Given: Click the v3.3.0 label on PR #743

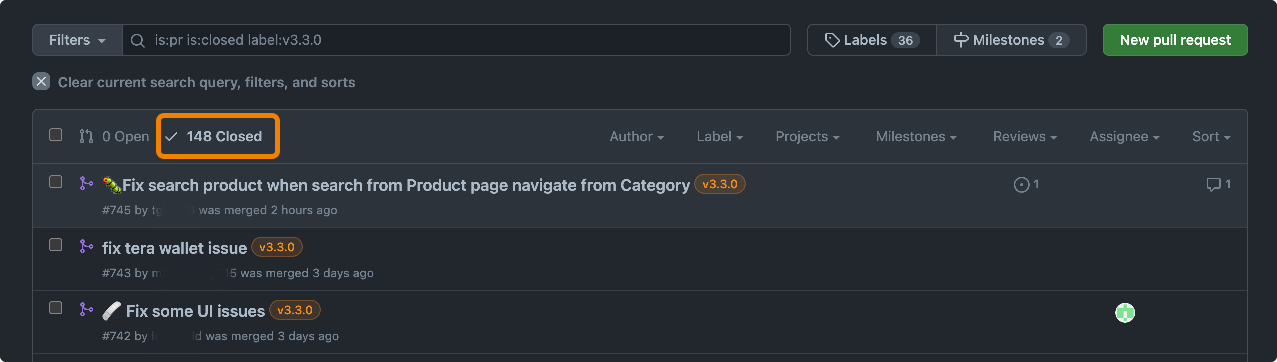Looking at the screenshot, I should 277,247.
